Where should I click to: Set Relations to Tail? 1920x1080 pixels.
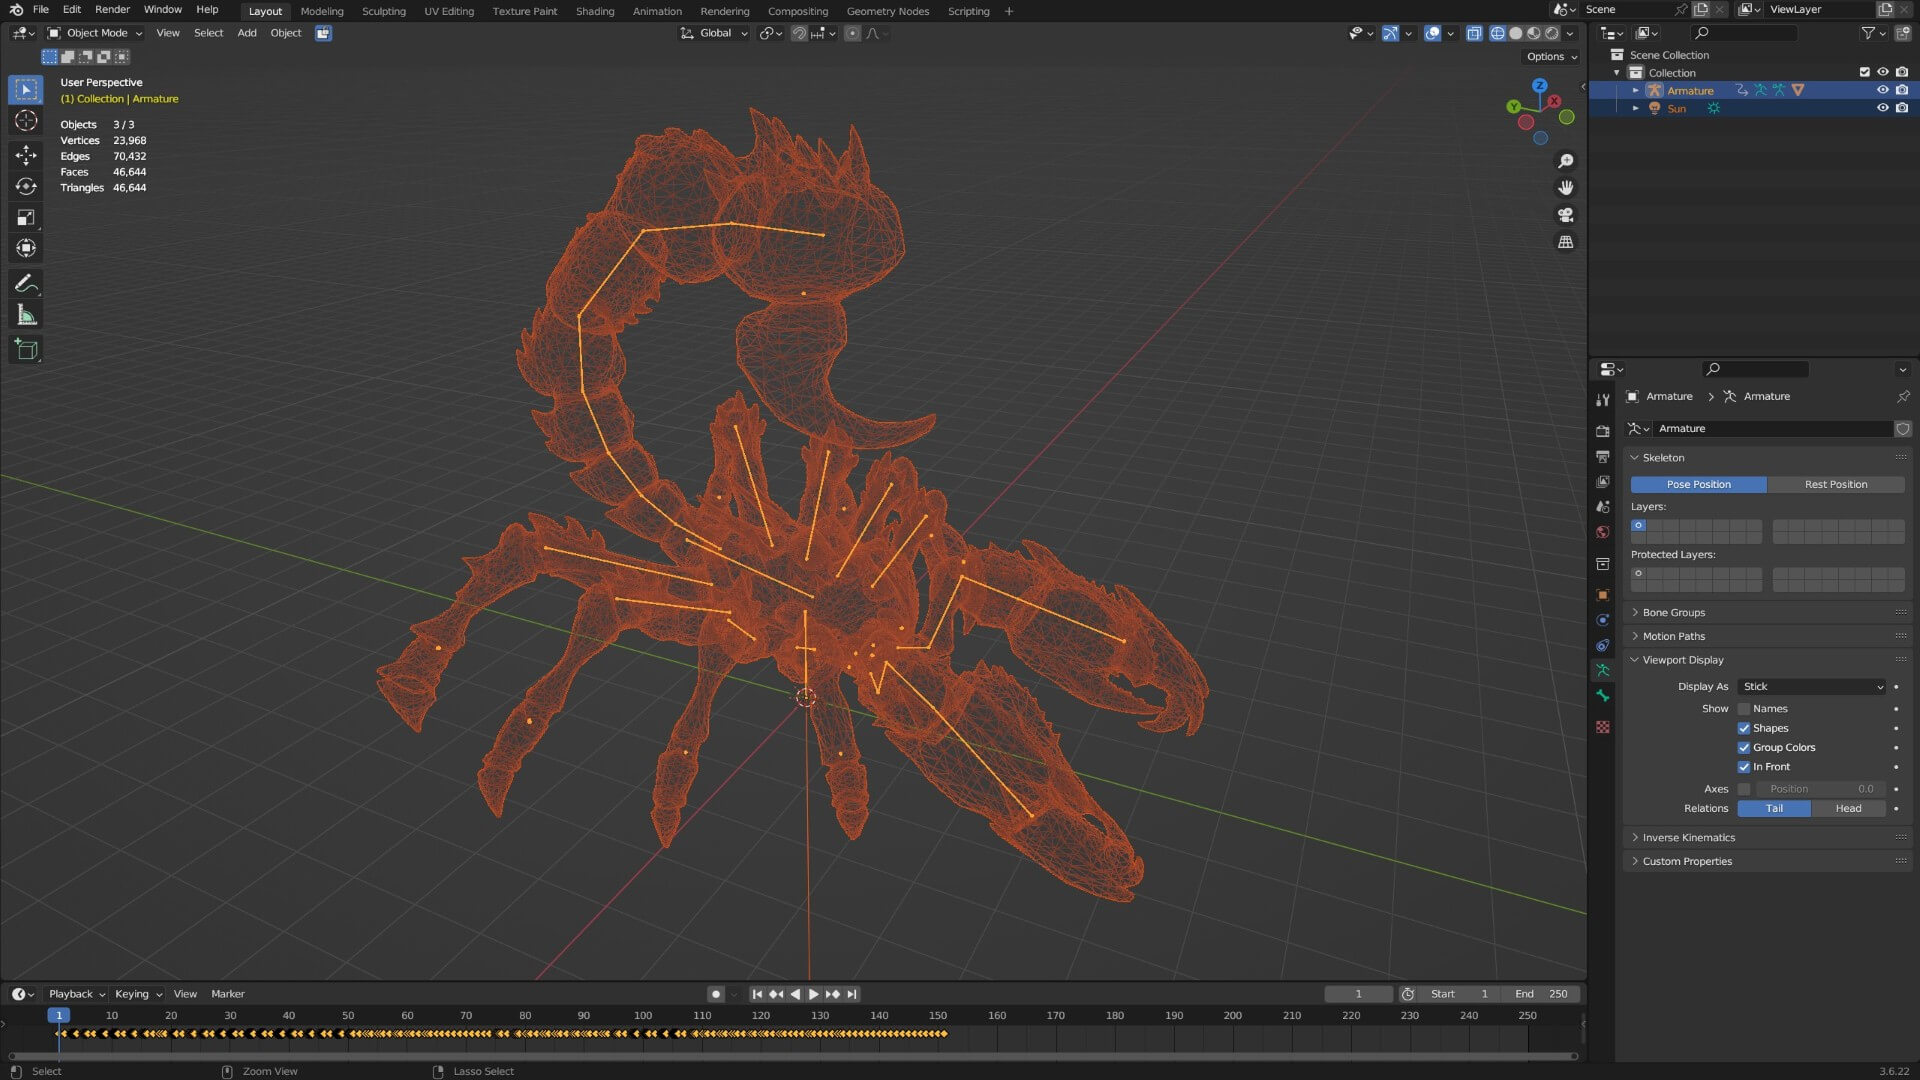1774,809
